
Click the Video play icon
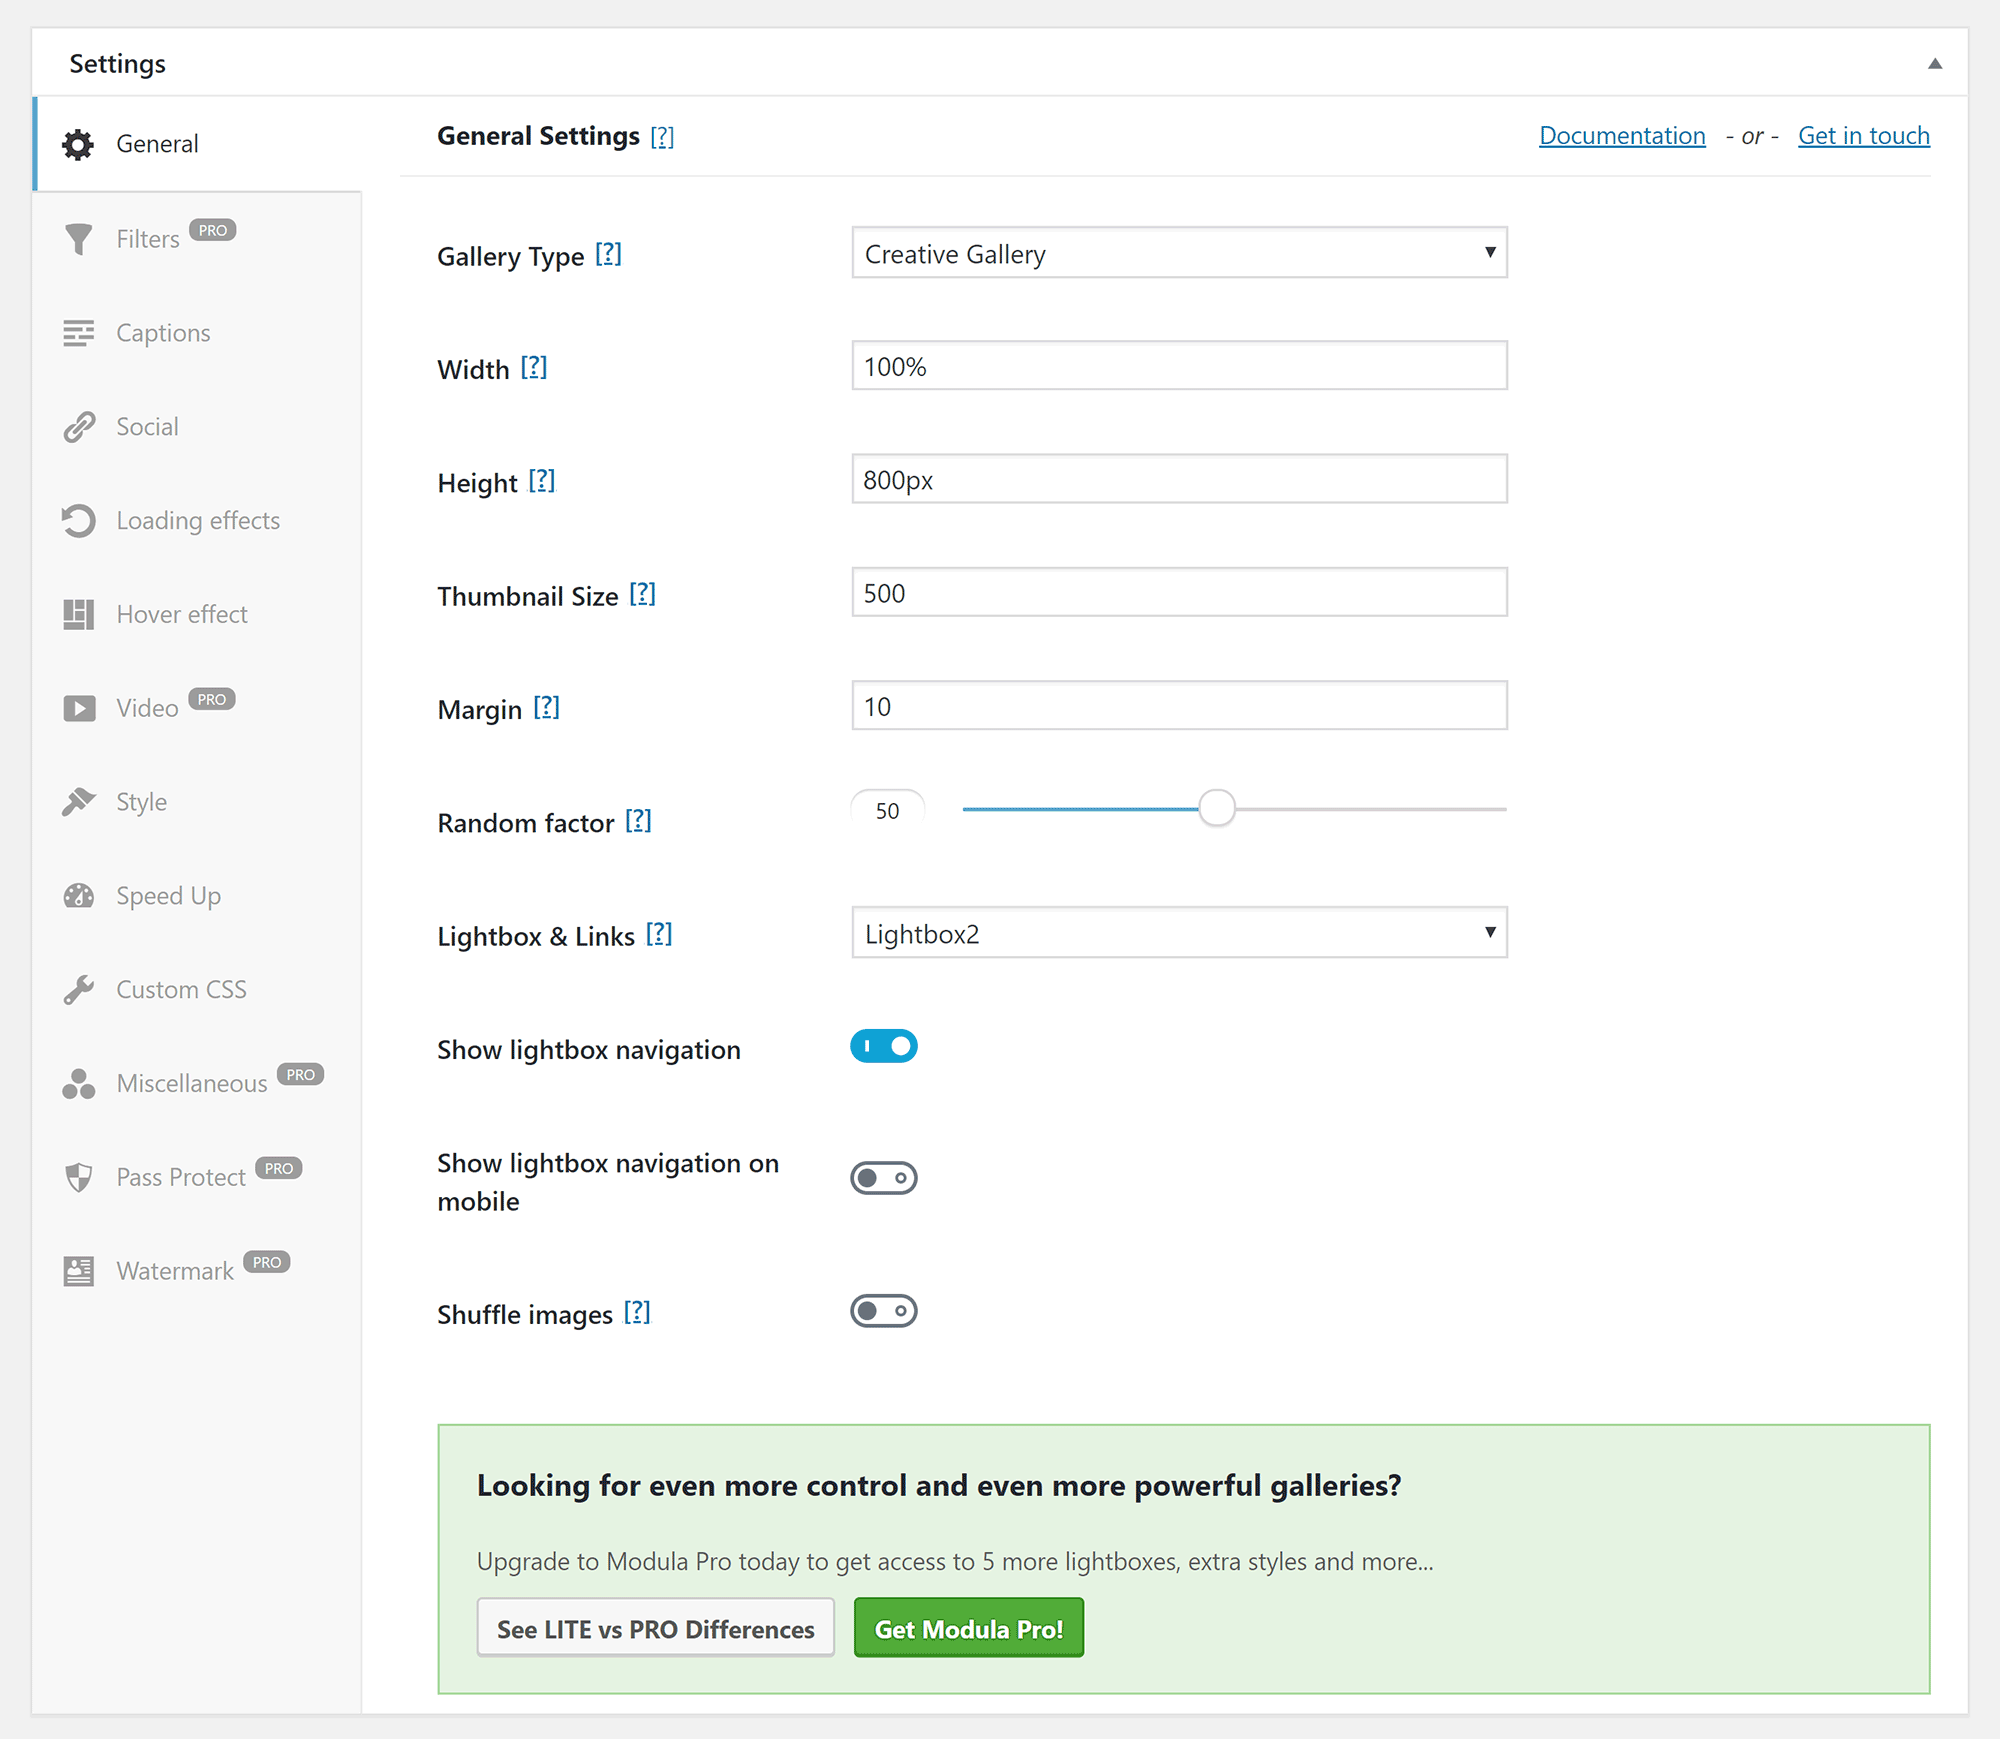pyautogui.click(x=79, y=708)
